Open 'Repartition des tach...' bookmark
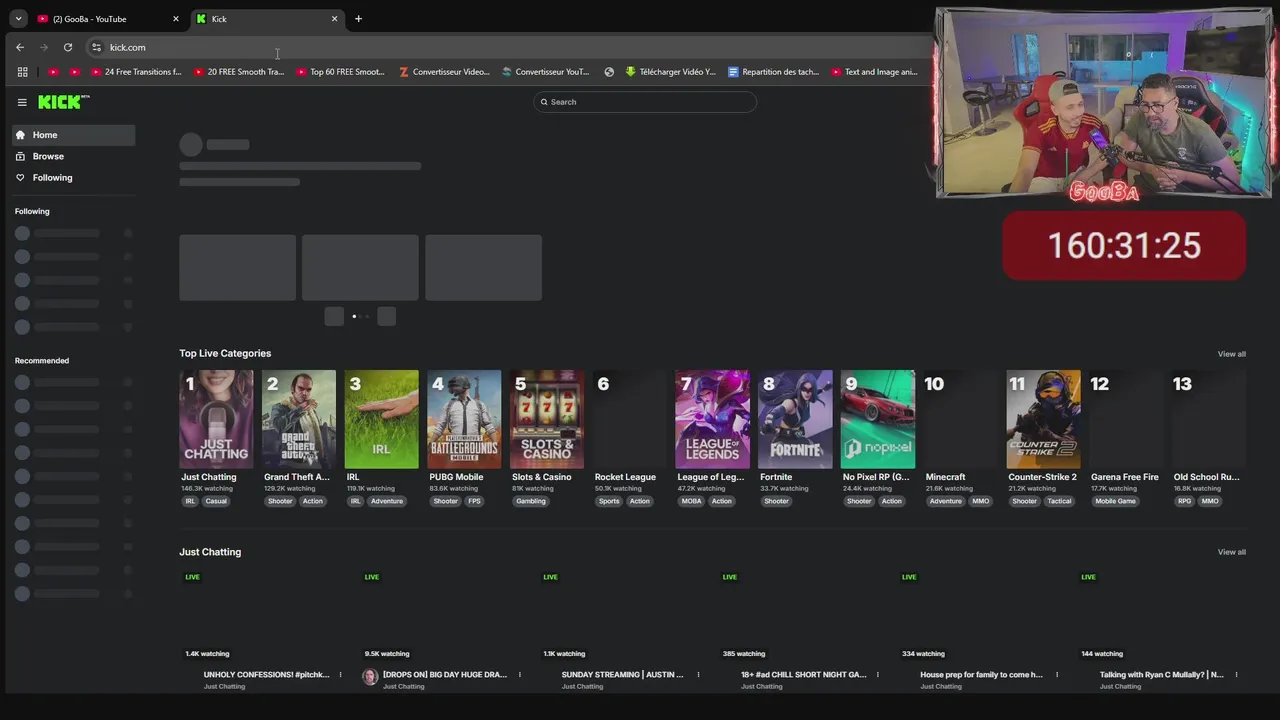Viewport: 1280px width, 720px height. pyautogui.click(x=774, y=72)
